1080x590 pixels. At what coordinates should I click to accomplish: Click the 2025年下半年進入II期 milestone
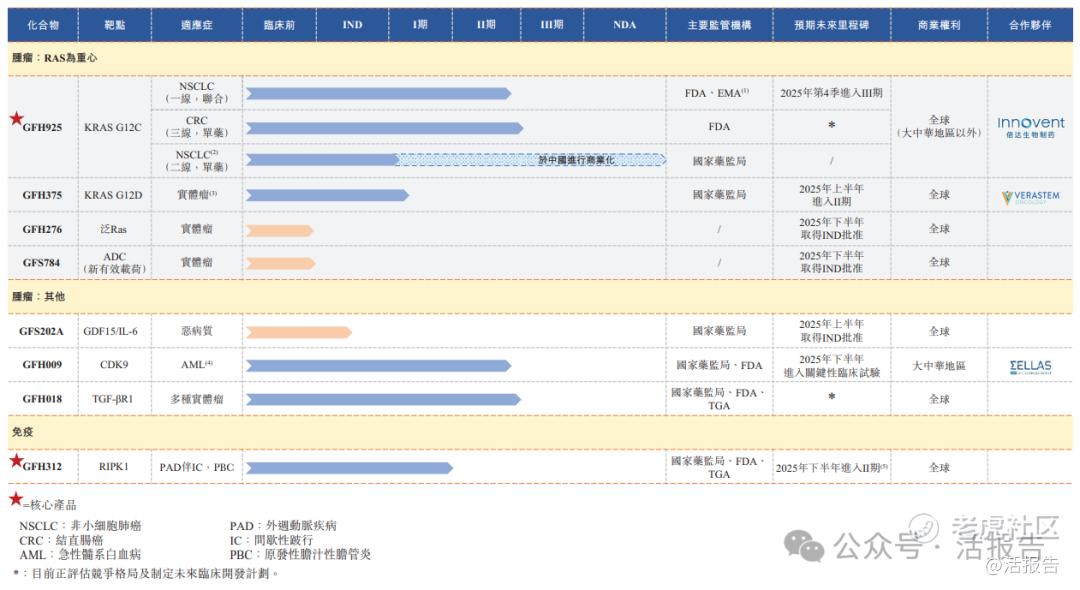tap(831, 467)
